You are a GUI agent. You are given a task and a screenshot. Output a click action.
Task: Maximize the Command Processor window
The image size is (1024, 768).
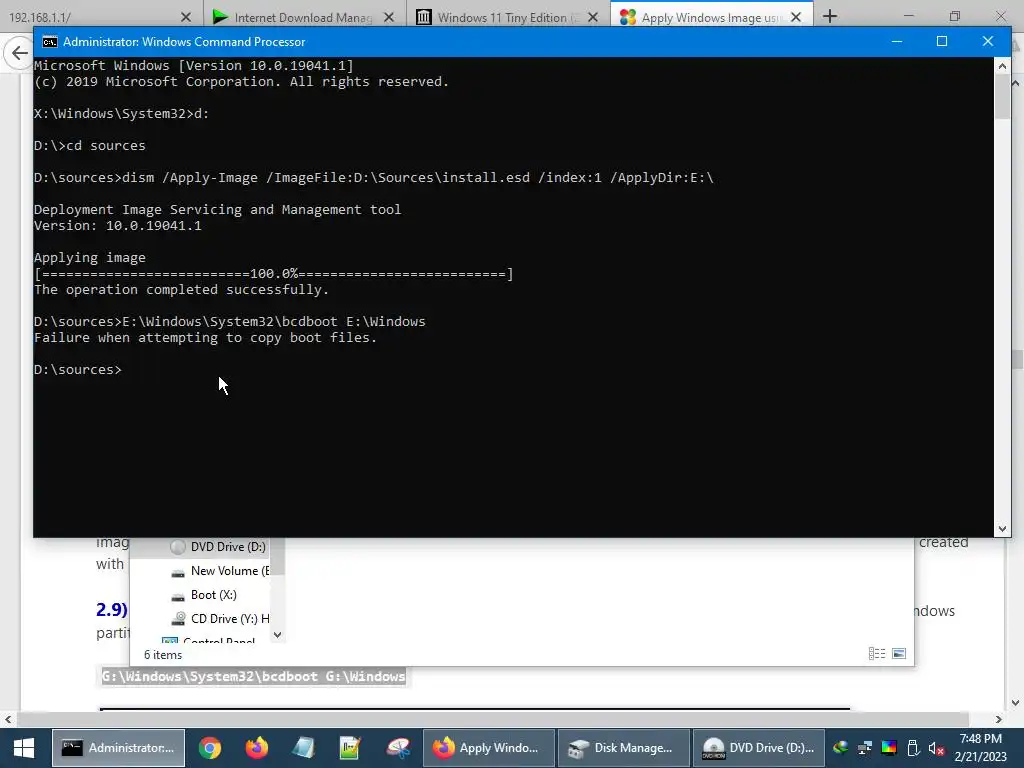click(x=942, y=41)
